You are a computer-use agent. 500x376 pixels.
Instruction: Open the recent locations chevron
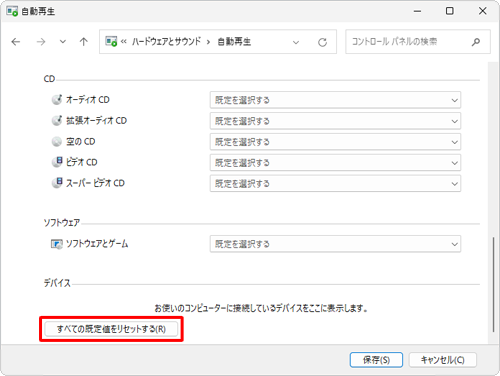tap(63, 42)
